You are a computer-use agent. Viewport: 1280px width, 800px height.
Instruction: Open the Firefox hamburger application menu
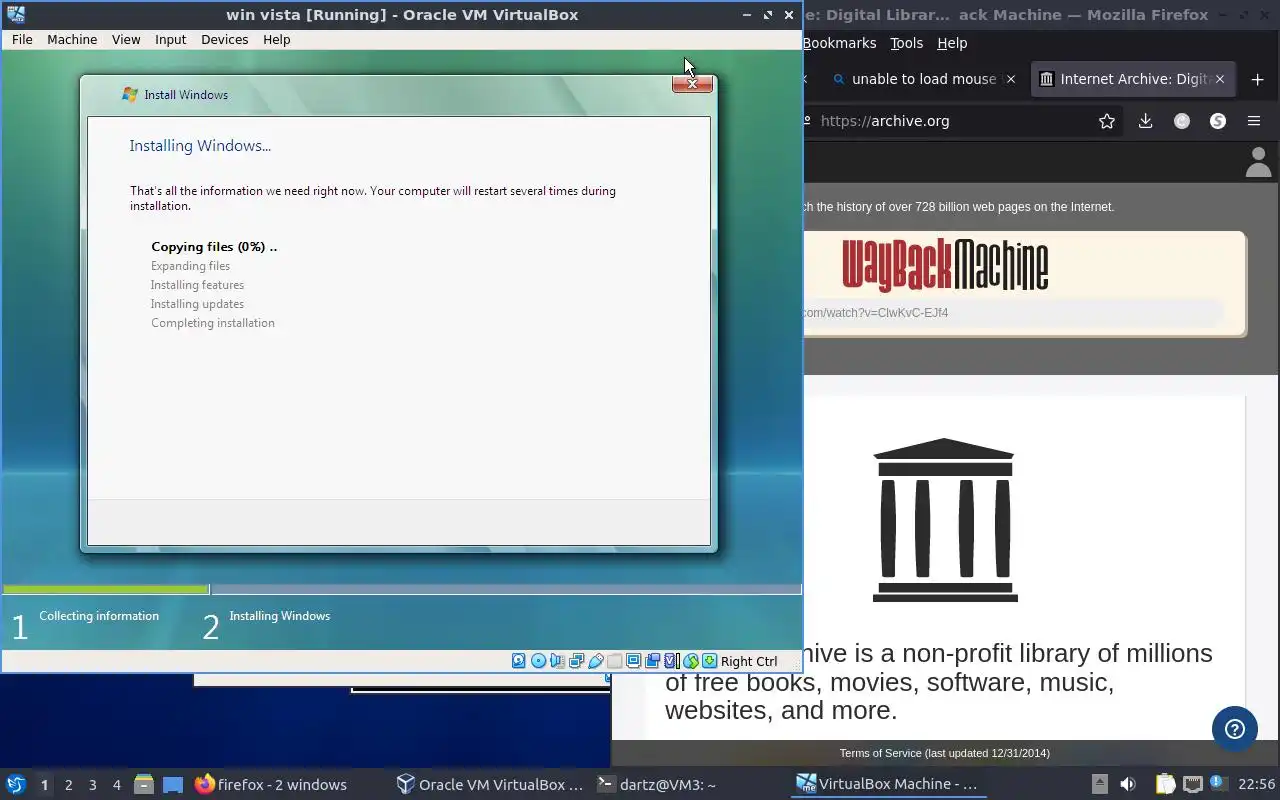1254,121
